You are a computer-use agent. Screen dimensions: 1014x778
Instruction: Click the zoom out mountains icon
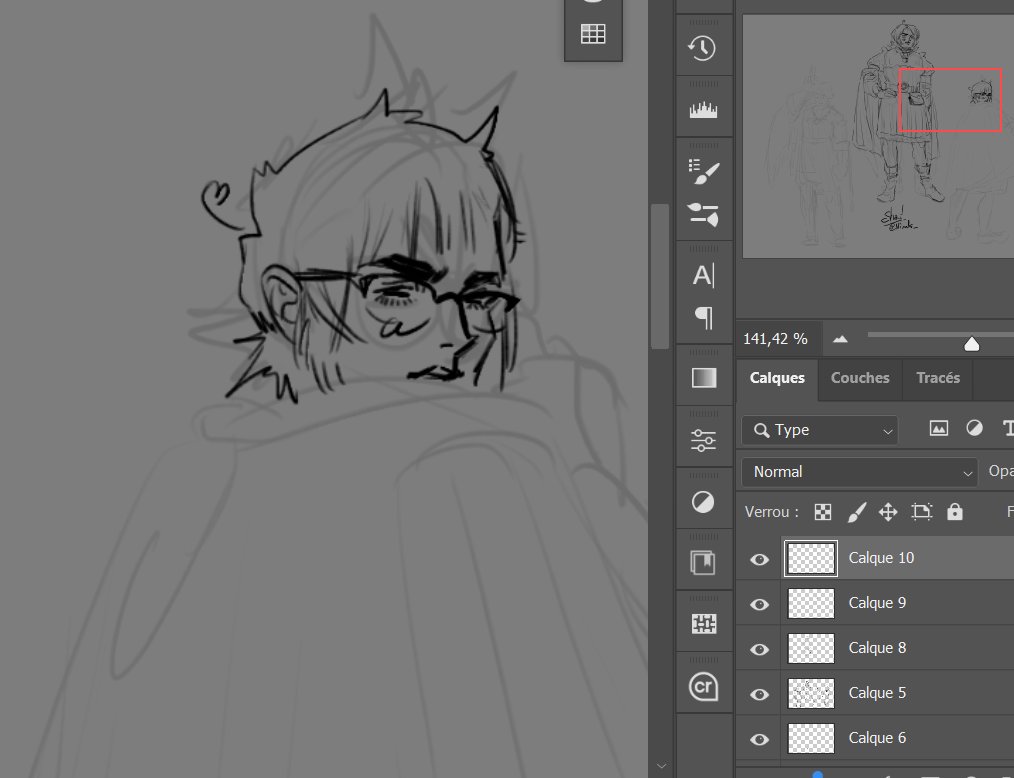click(840, 339)
